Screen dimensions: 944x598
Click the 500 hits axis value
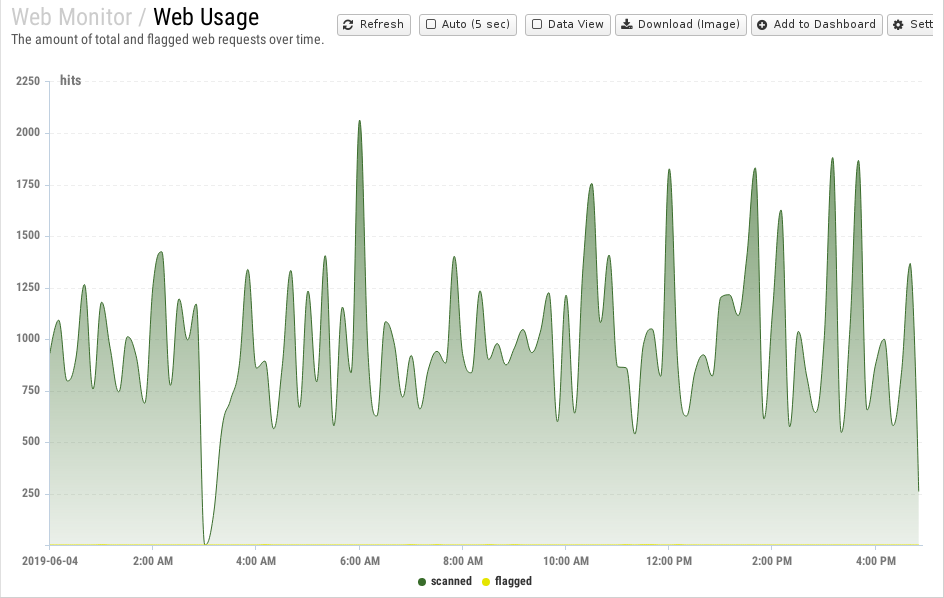coord(31,441)
